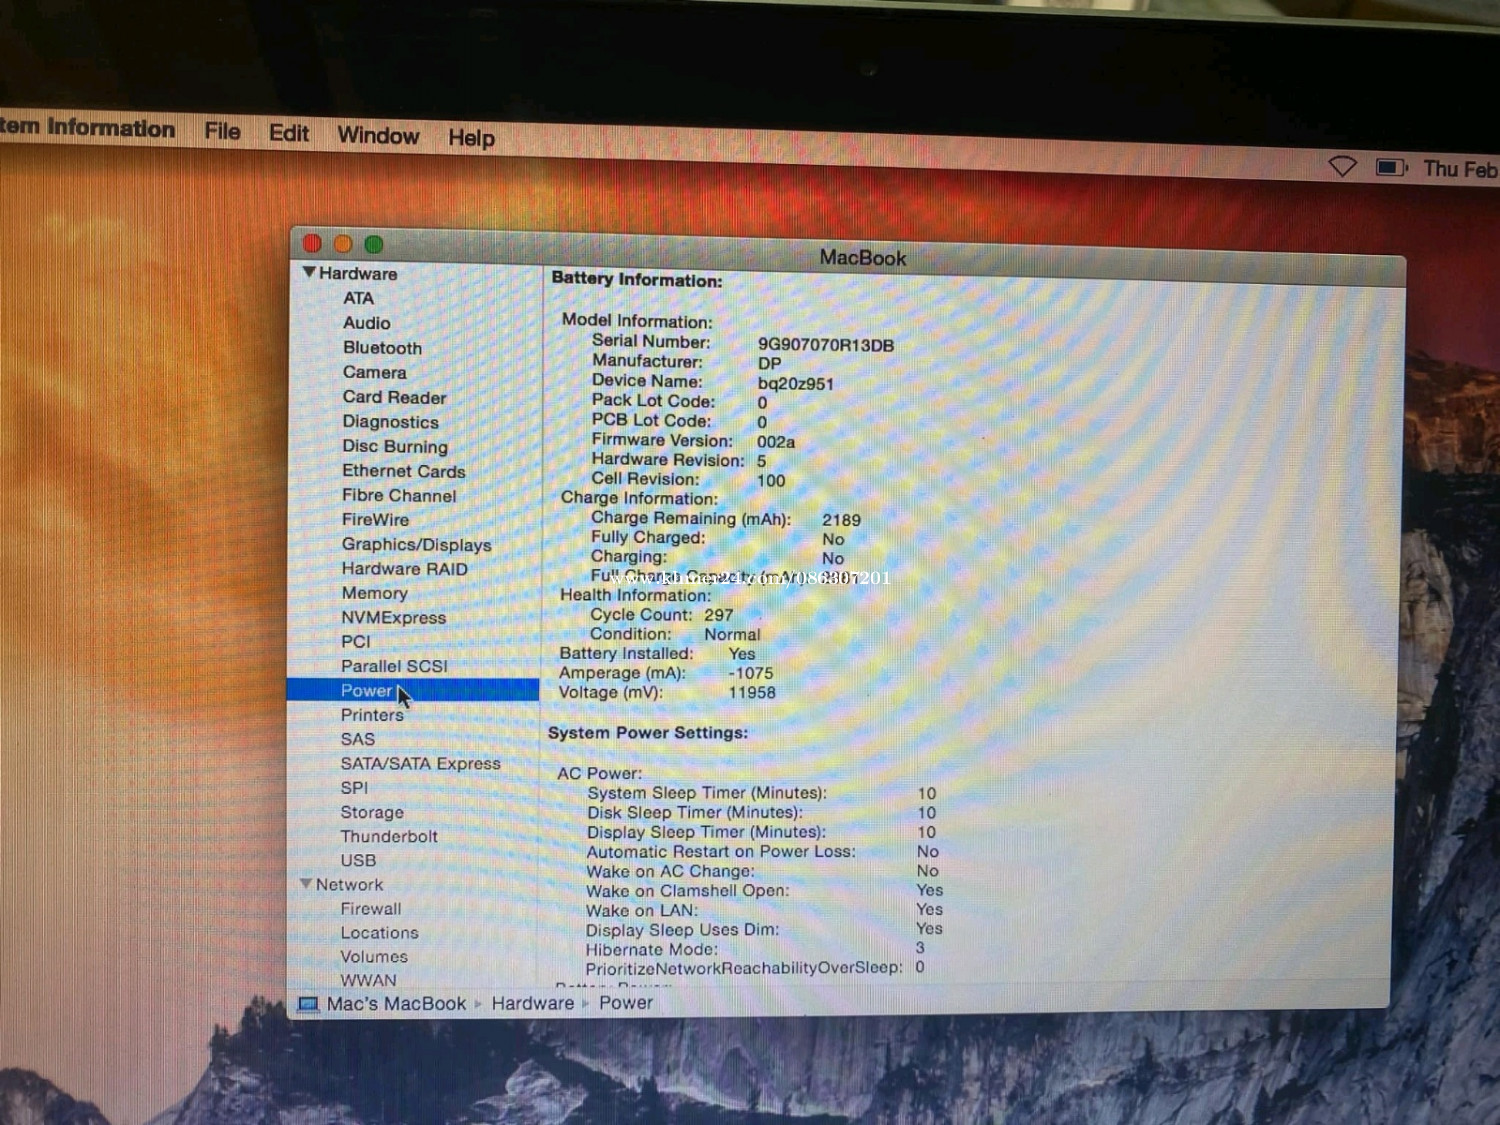Open the System Information app menu
Viewport: 1500px width, 1125px height.
tap(88, 128)
